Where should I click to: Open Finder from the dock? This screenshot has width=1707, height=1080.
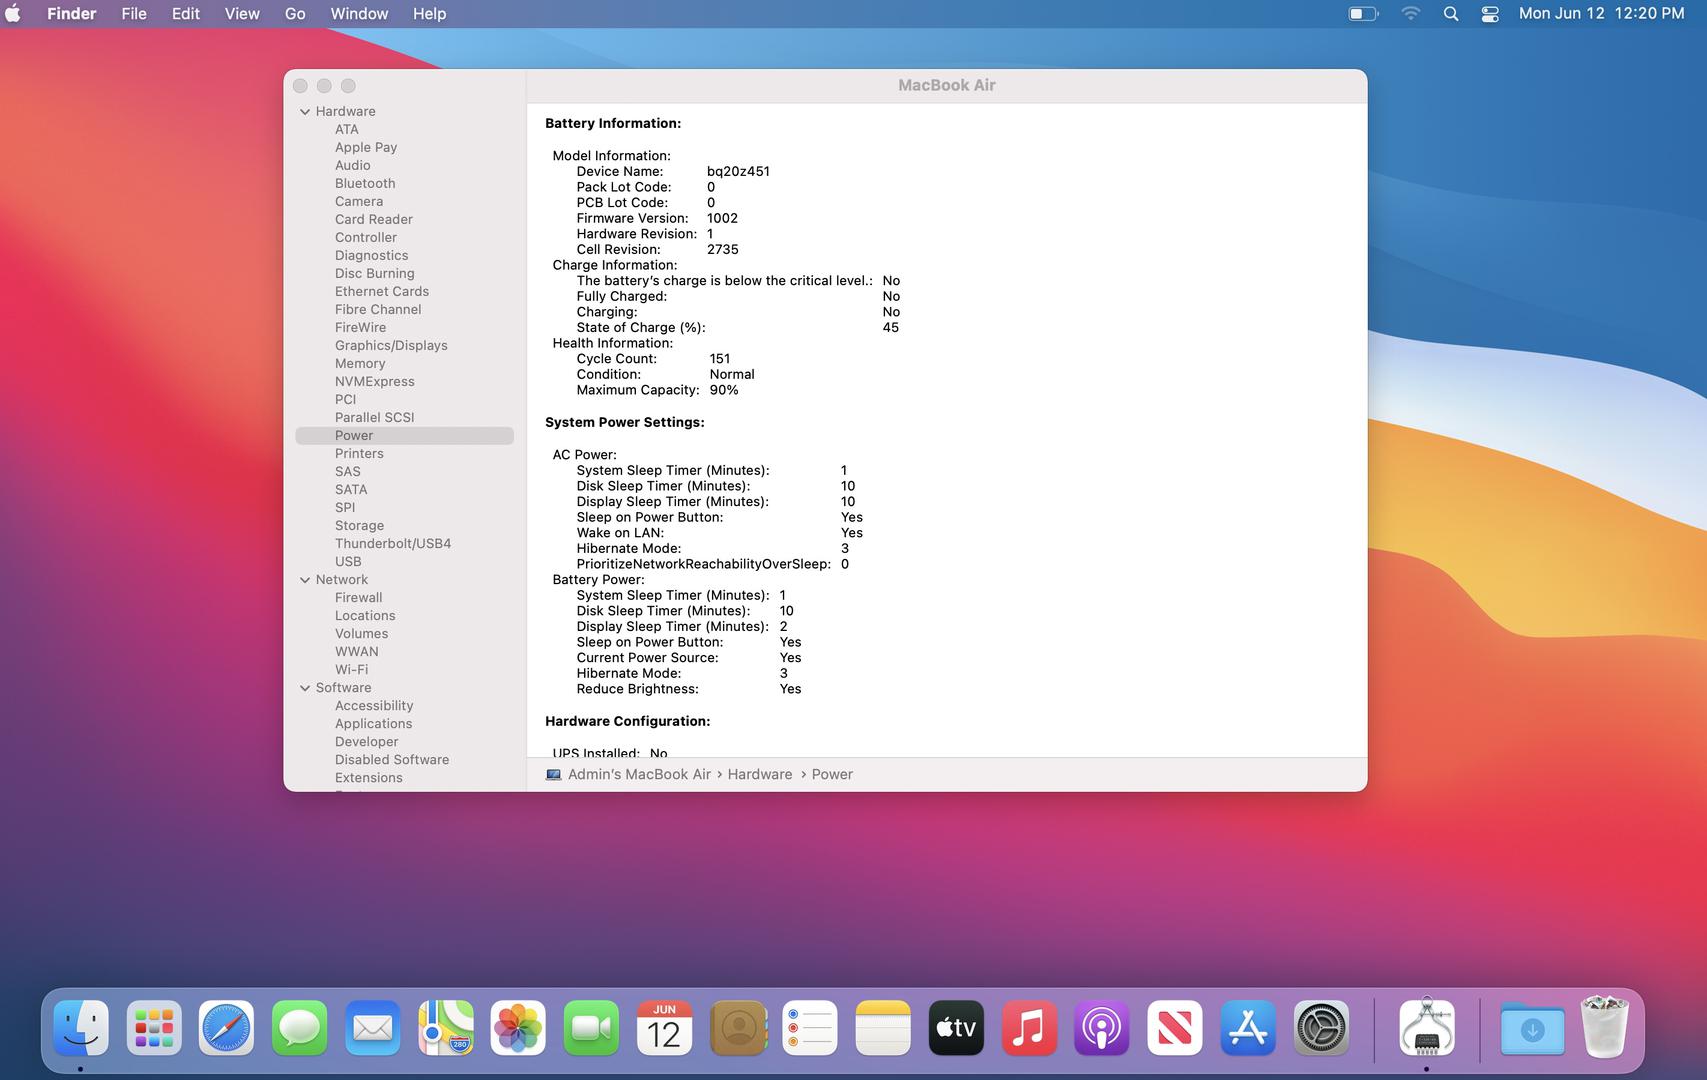click(81, 1028)
